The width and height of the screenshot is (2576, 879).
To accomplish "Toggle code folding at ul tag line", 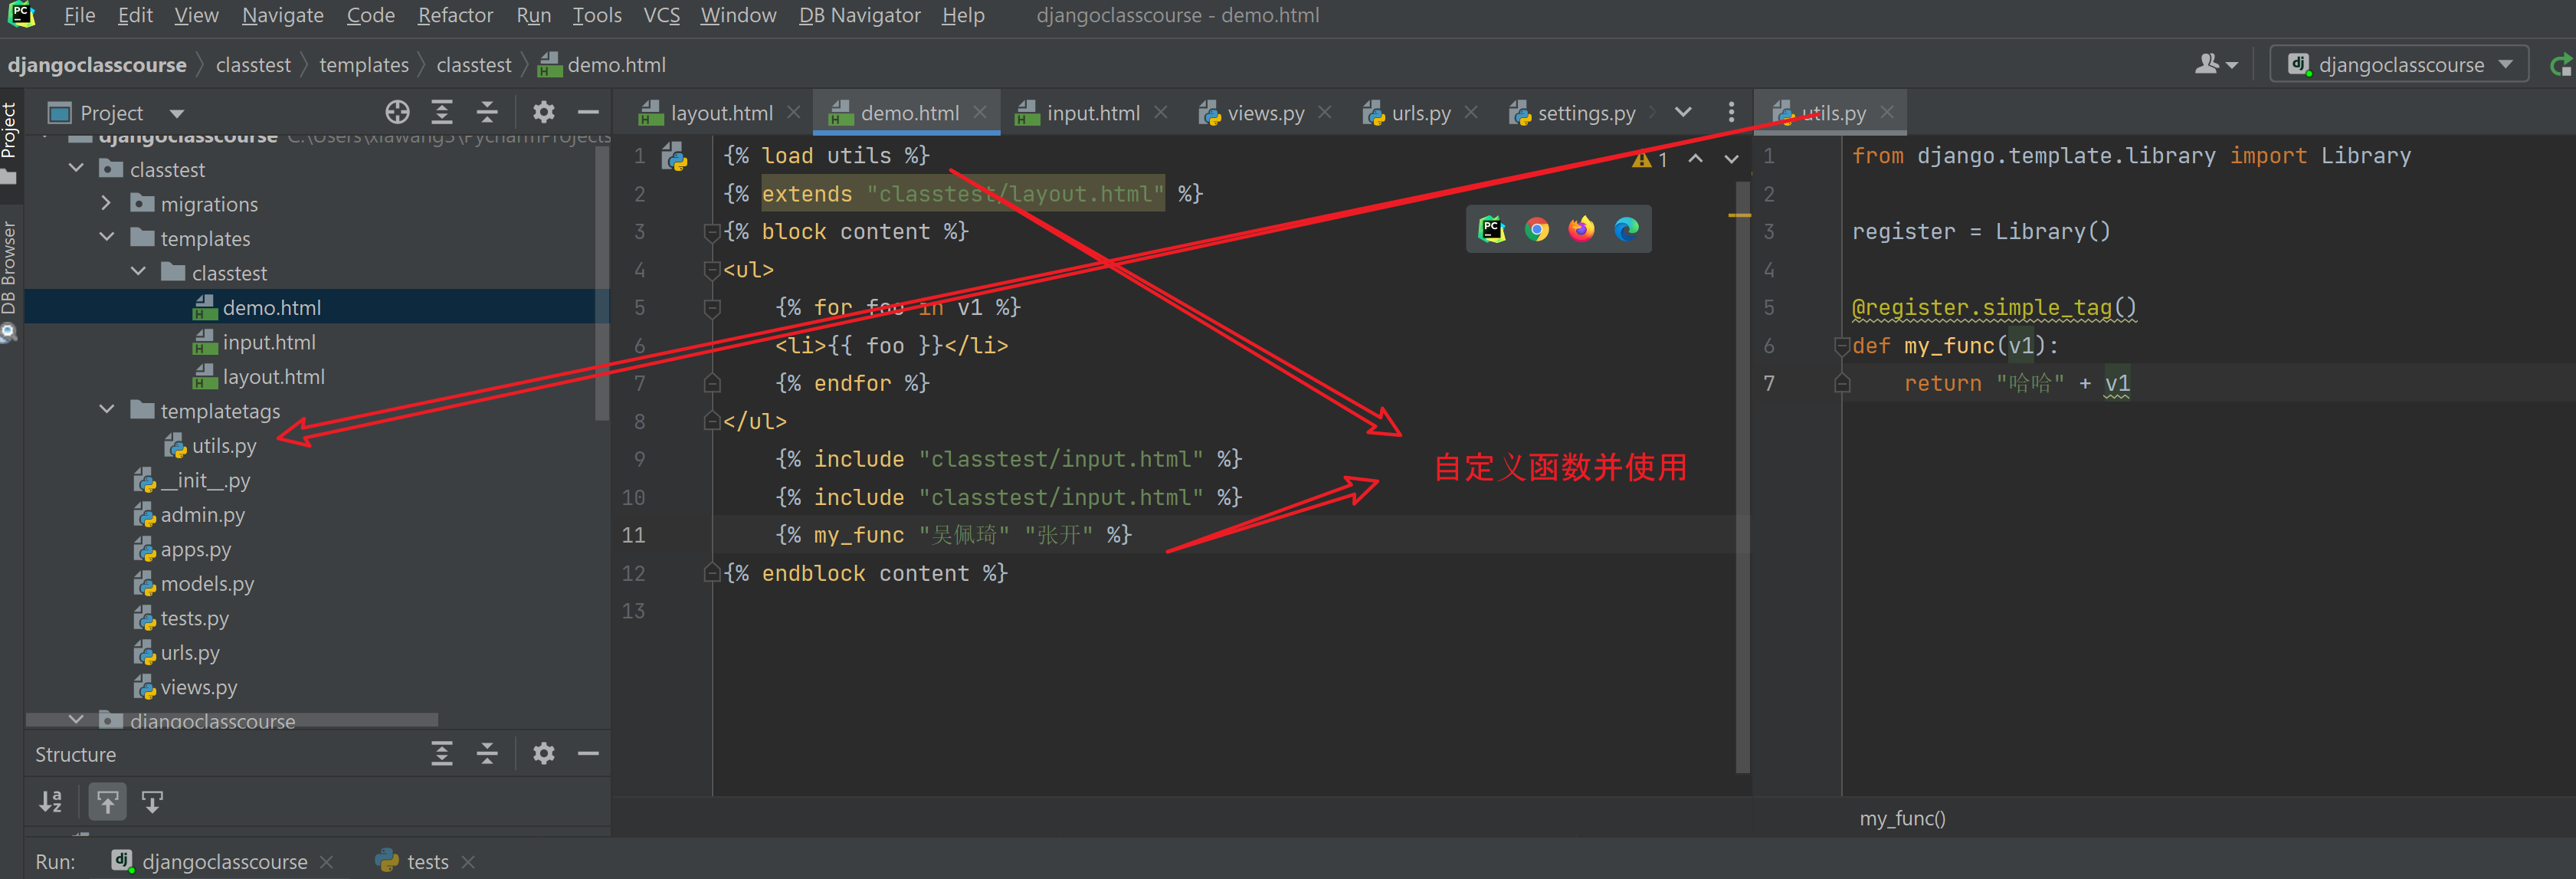I will point(712,270).
